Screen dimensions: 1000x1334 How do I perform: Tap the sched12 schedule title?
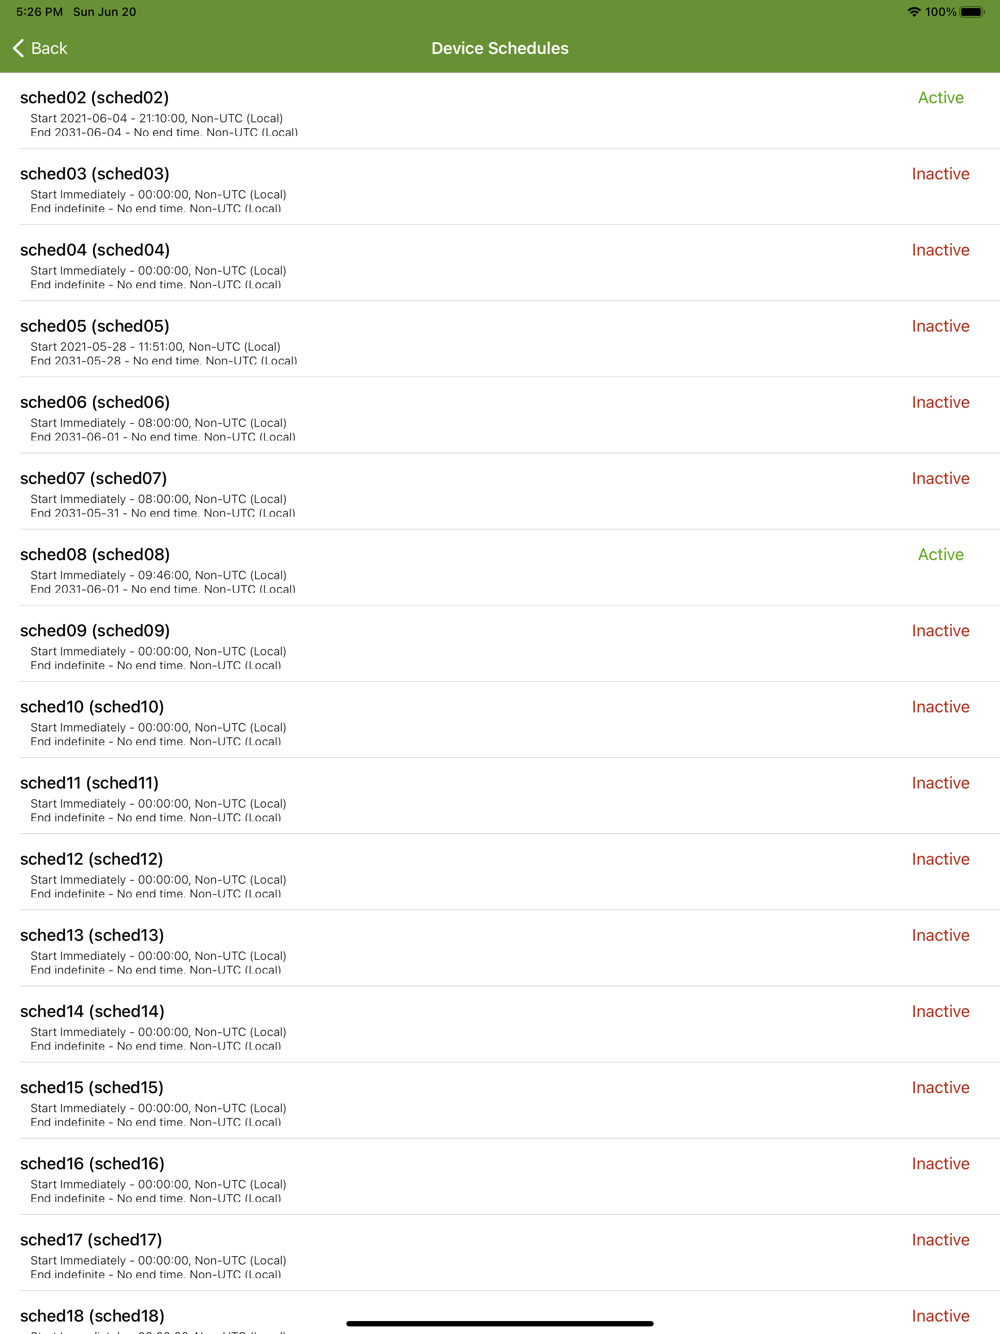click(92, 859)
